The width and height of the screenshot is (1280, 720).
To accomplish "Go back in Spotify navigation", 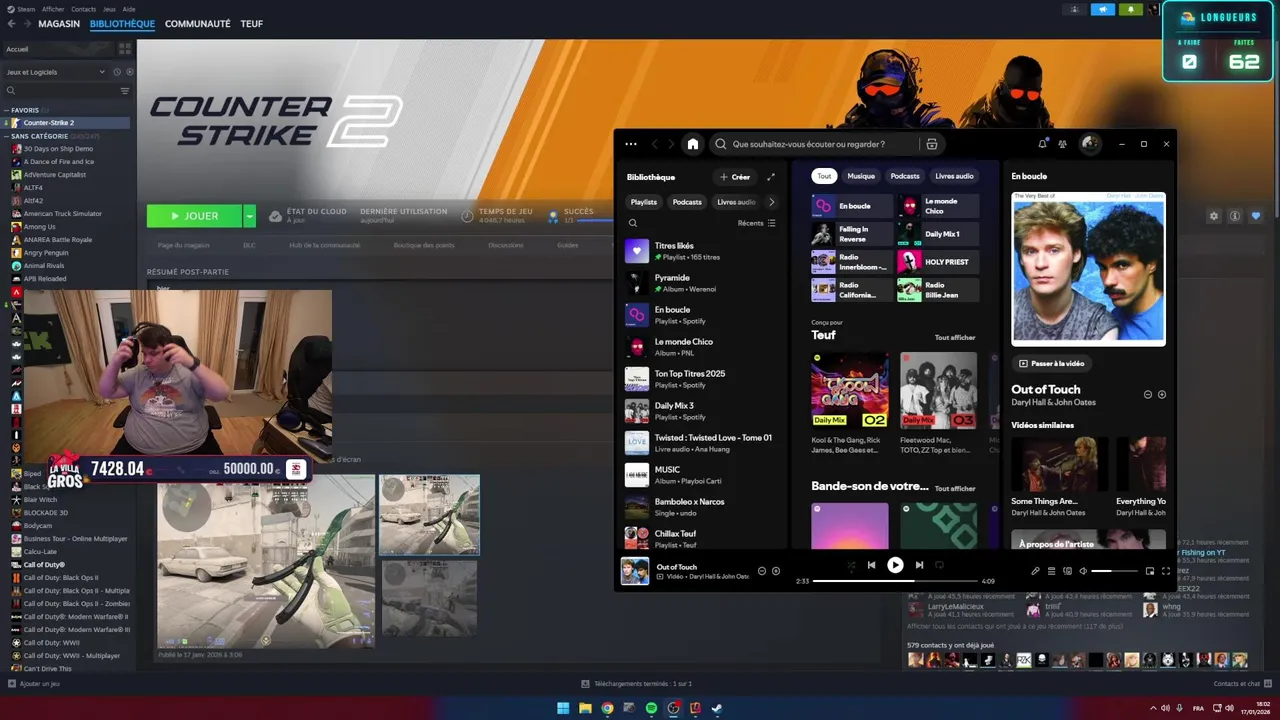I will (x=655, y=144).
